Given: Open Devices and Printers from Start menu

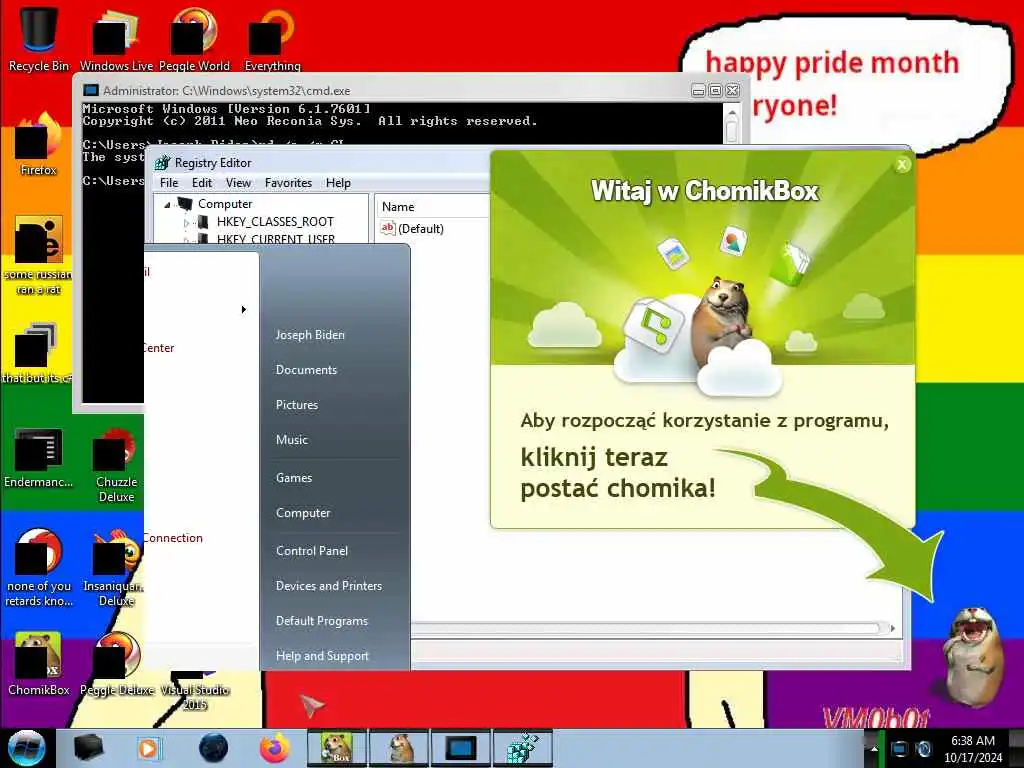Looking at the screenshot, I should click(x=328, y=586).
